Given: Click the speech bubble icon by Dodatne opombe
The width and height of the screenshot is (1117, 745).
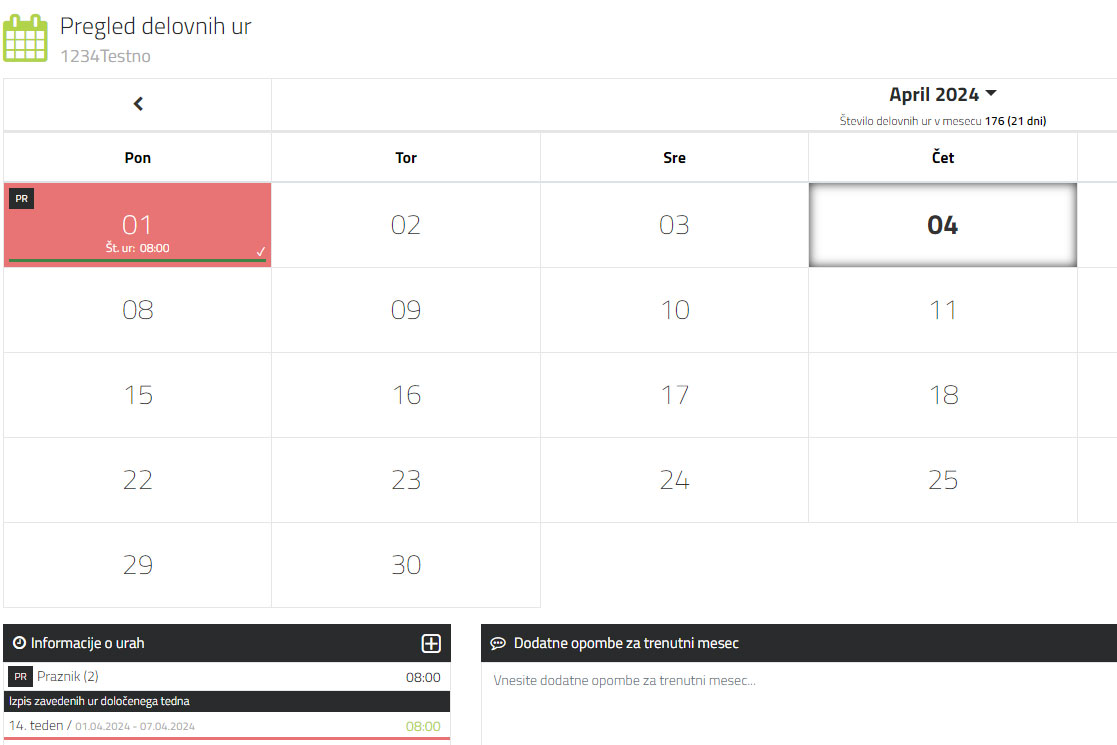Looking at the screenshot, I should (498, 643).
